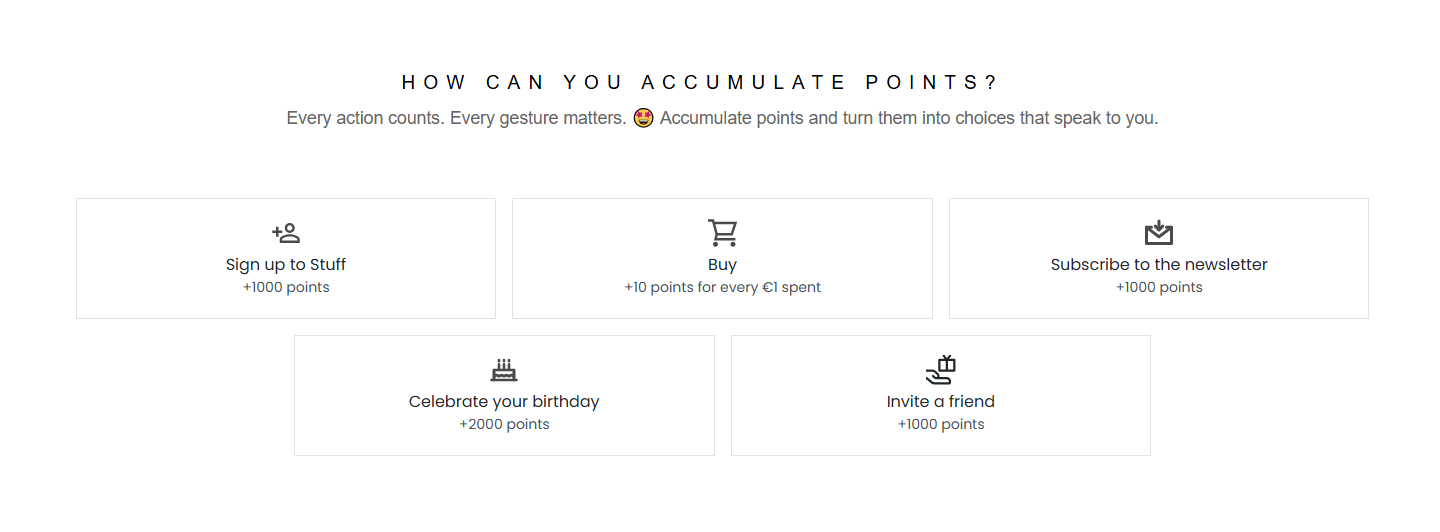Click the add-person sign up icon
Viewport: 1440px width, 532px height.
click(286, 233)
